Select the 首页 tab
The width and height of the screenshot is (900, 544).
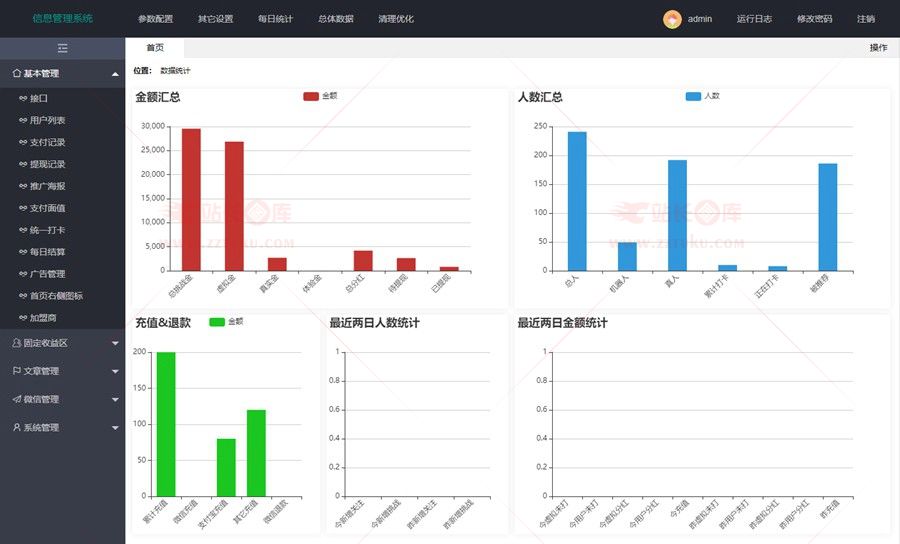coord(155,47)
